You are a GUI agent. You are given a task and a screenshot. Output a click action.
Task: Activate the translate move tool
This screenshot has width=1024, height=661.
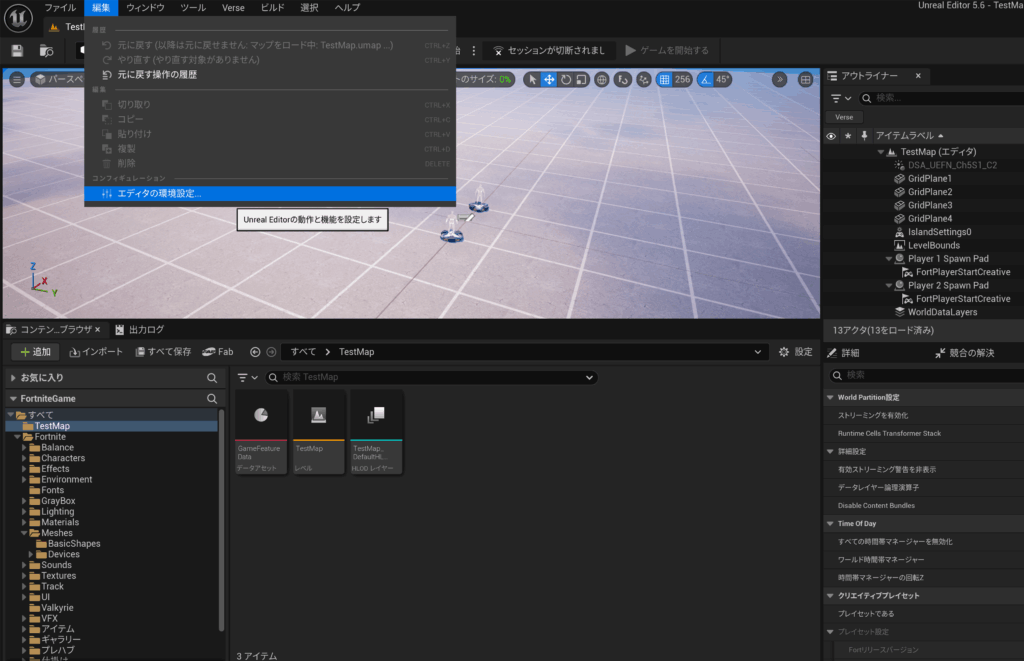pyautogui.click(x=549, y=80)
